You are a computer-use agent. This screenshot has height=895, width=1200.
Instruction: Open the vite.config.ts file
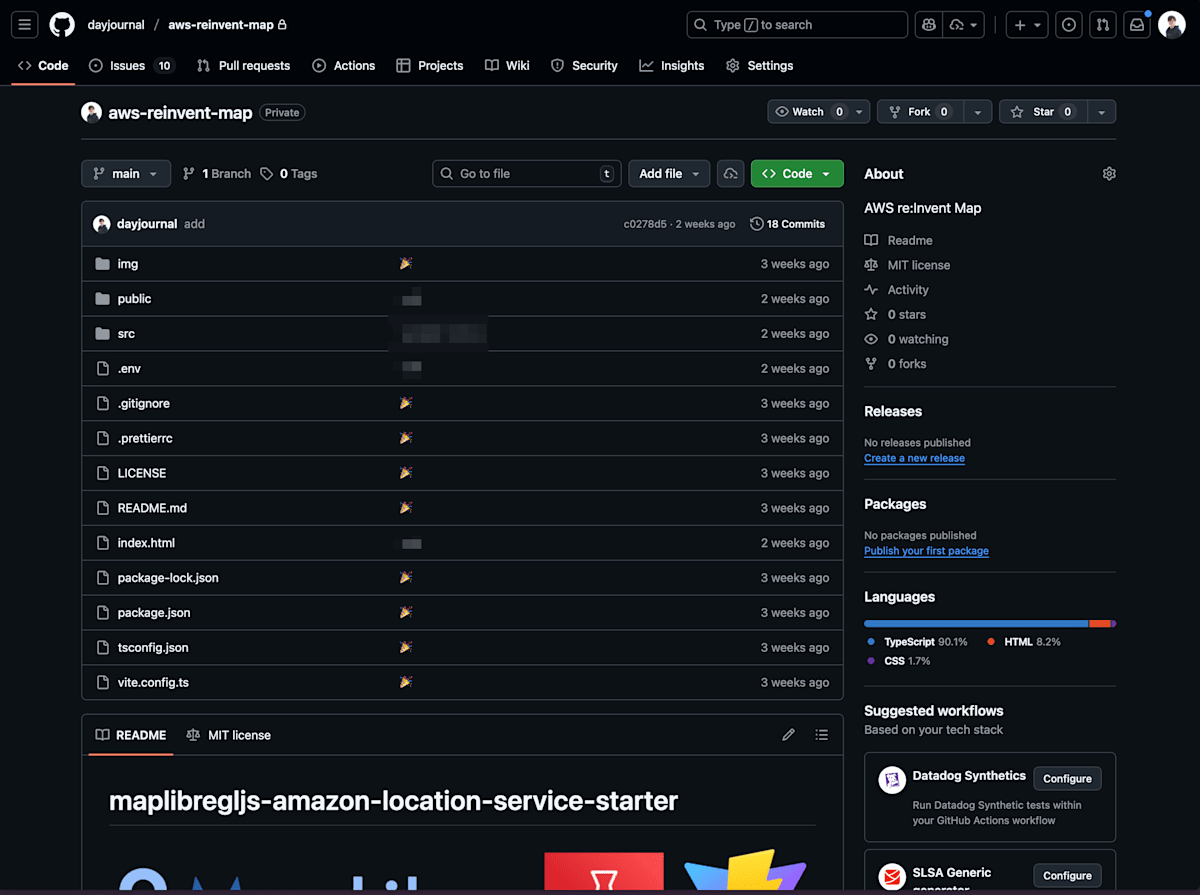tap(153, 683)
